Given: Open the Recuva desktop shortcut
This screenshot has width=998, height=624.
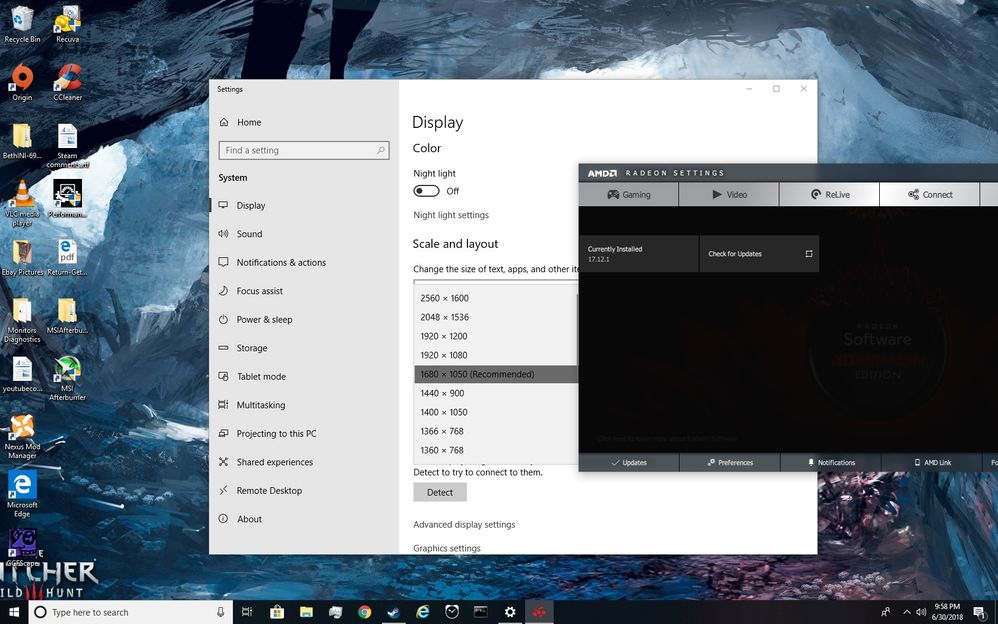Looking at the screenshot, I should [x=67, y=24].
